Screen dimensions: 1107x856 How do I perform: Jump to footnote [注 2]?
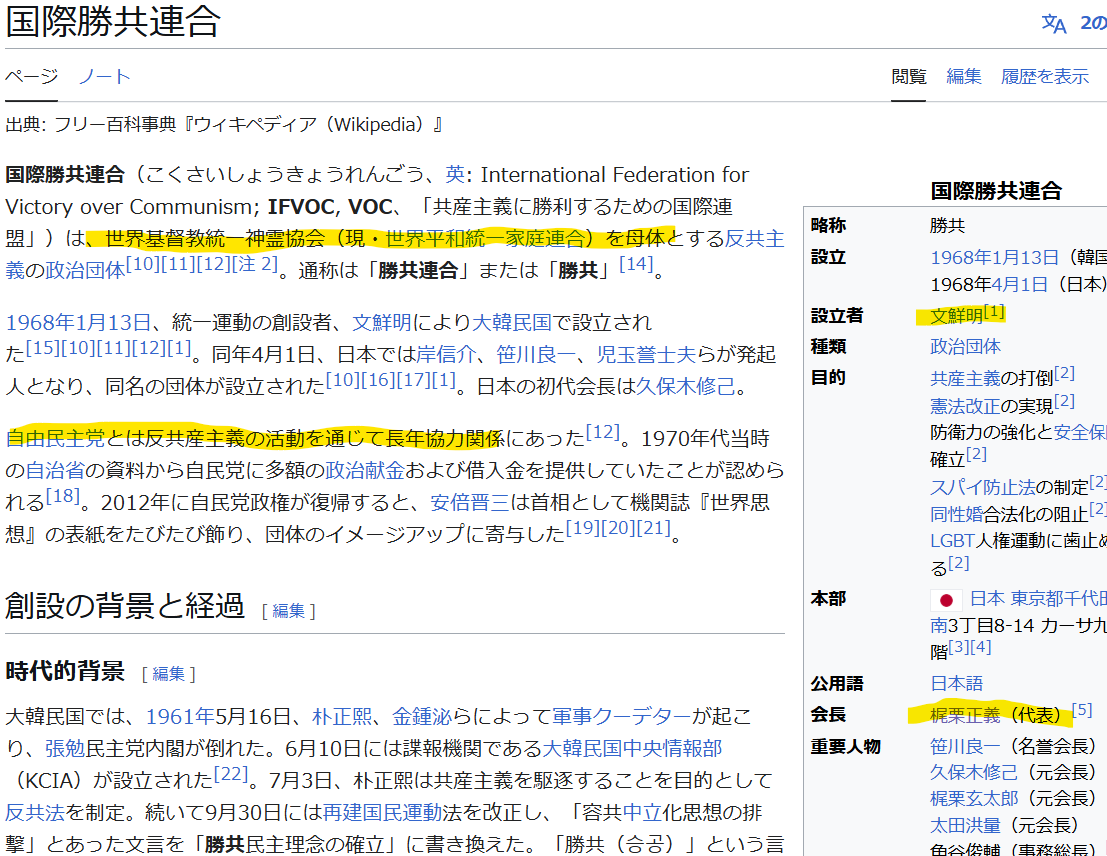254,264
